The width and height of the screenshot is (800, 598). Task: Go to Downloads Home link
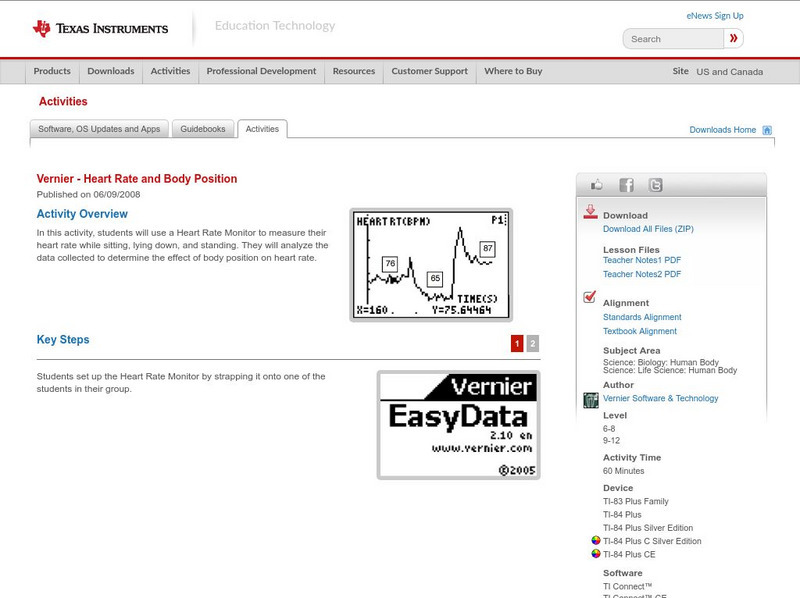pos(722,130)
